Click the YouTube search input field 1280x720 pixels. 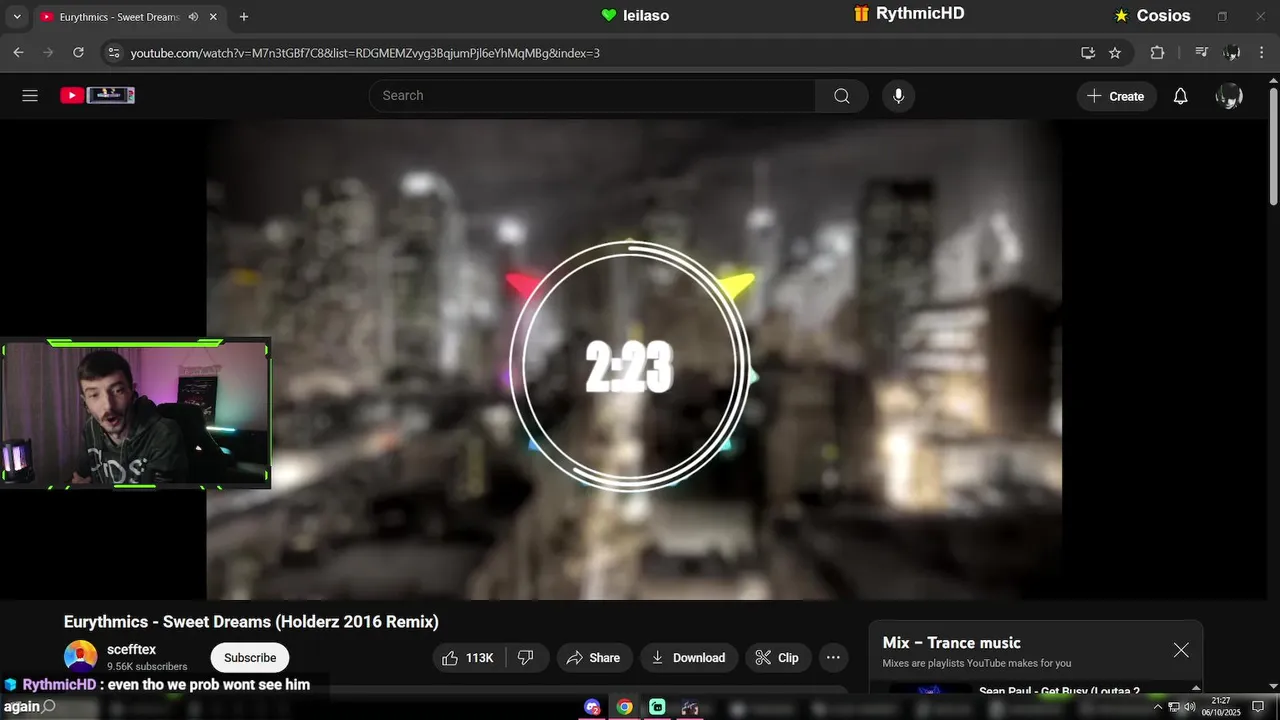click(592, 96)
